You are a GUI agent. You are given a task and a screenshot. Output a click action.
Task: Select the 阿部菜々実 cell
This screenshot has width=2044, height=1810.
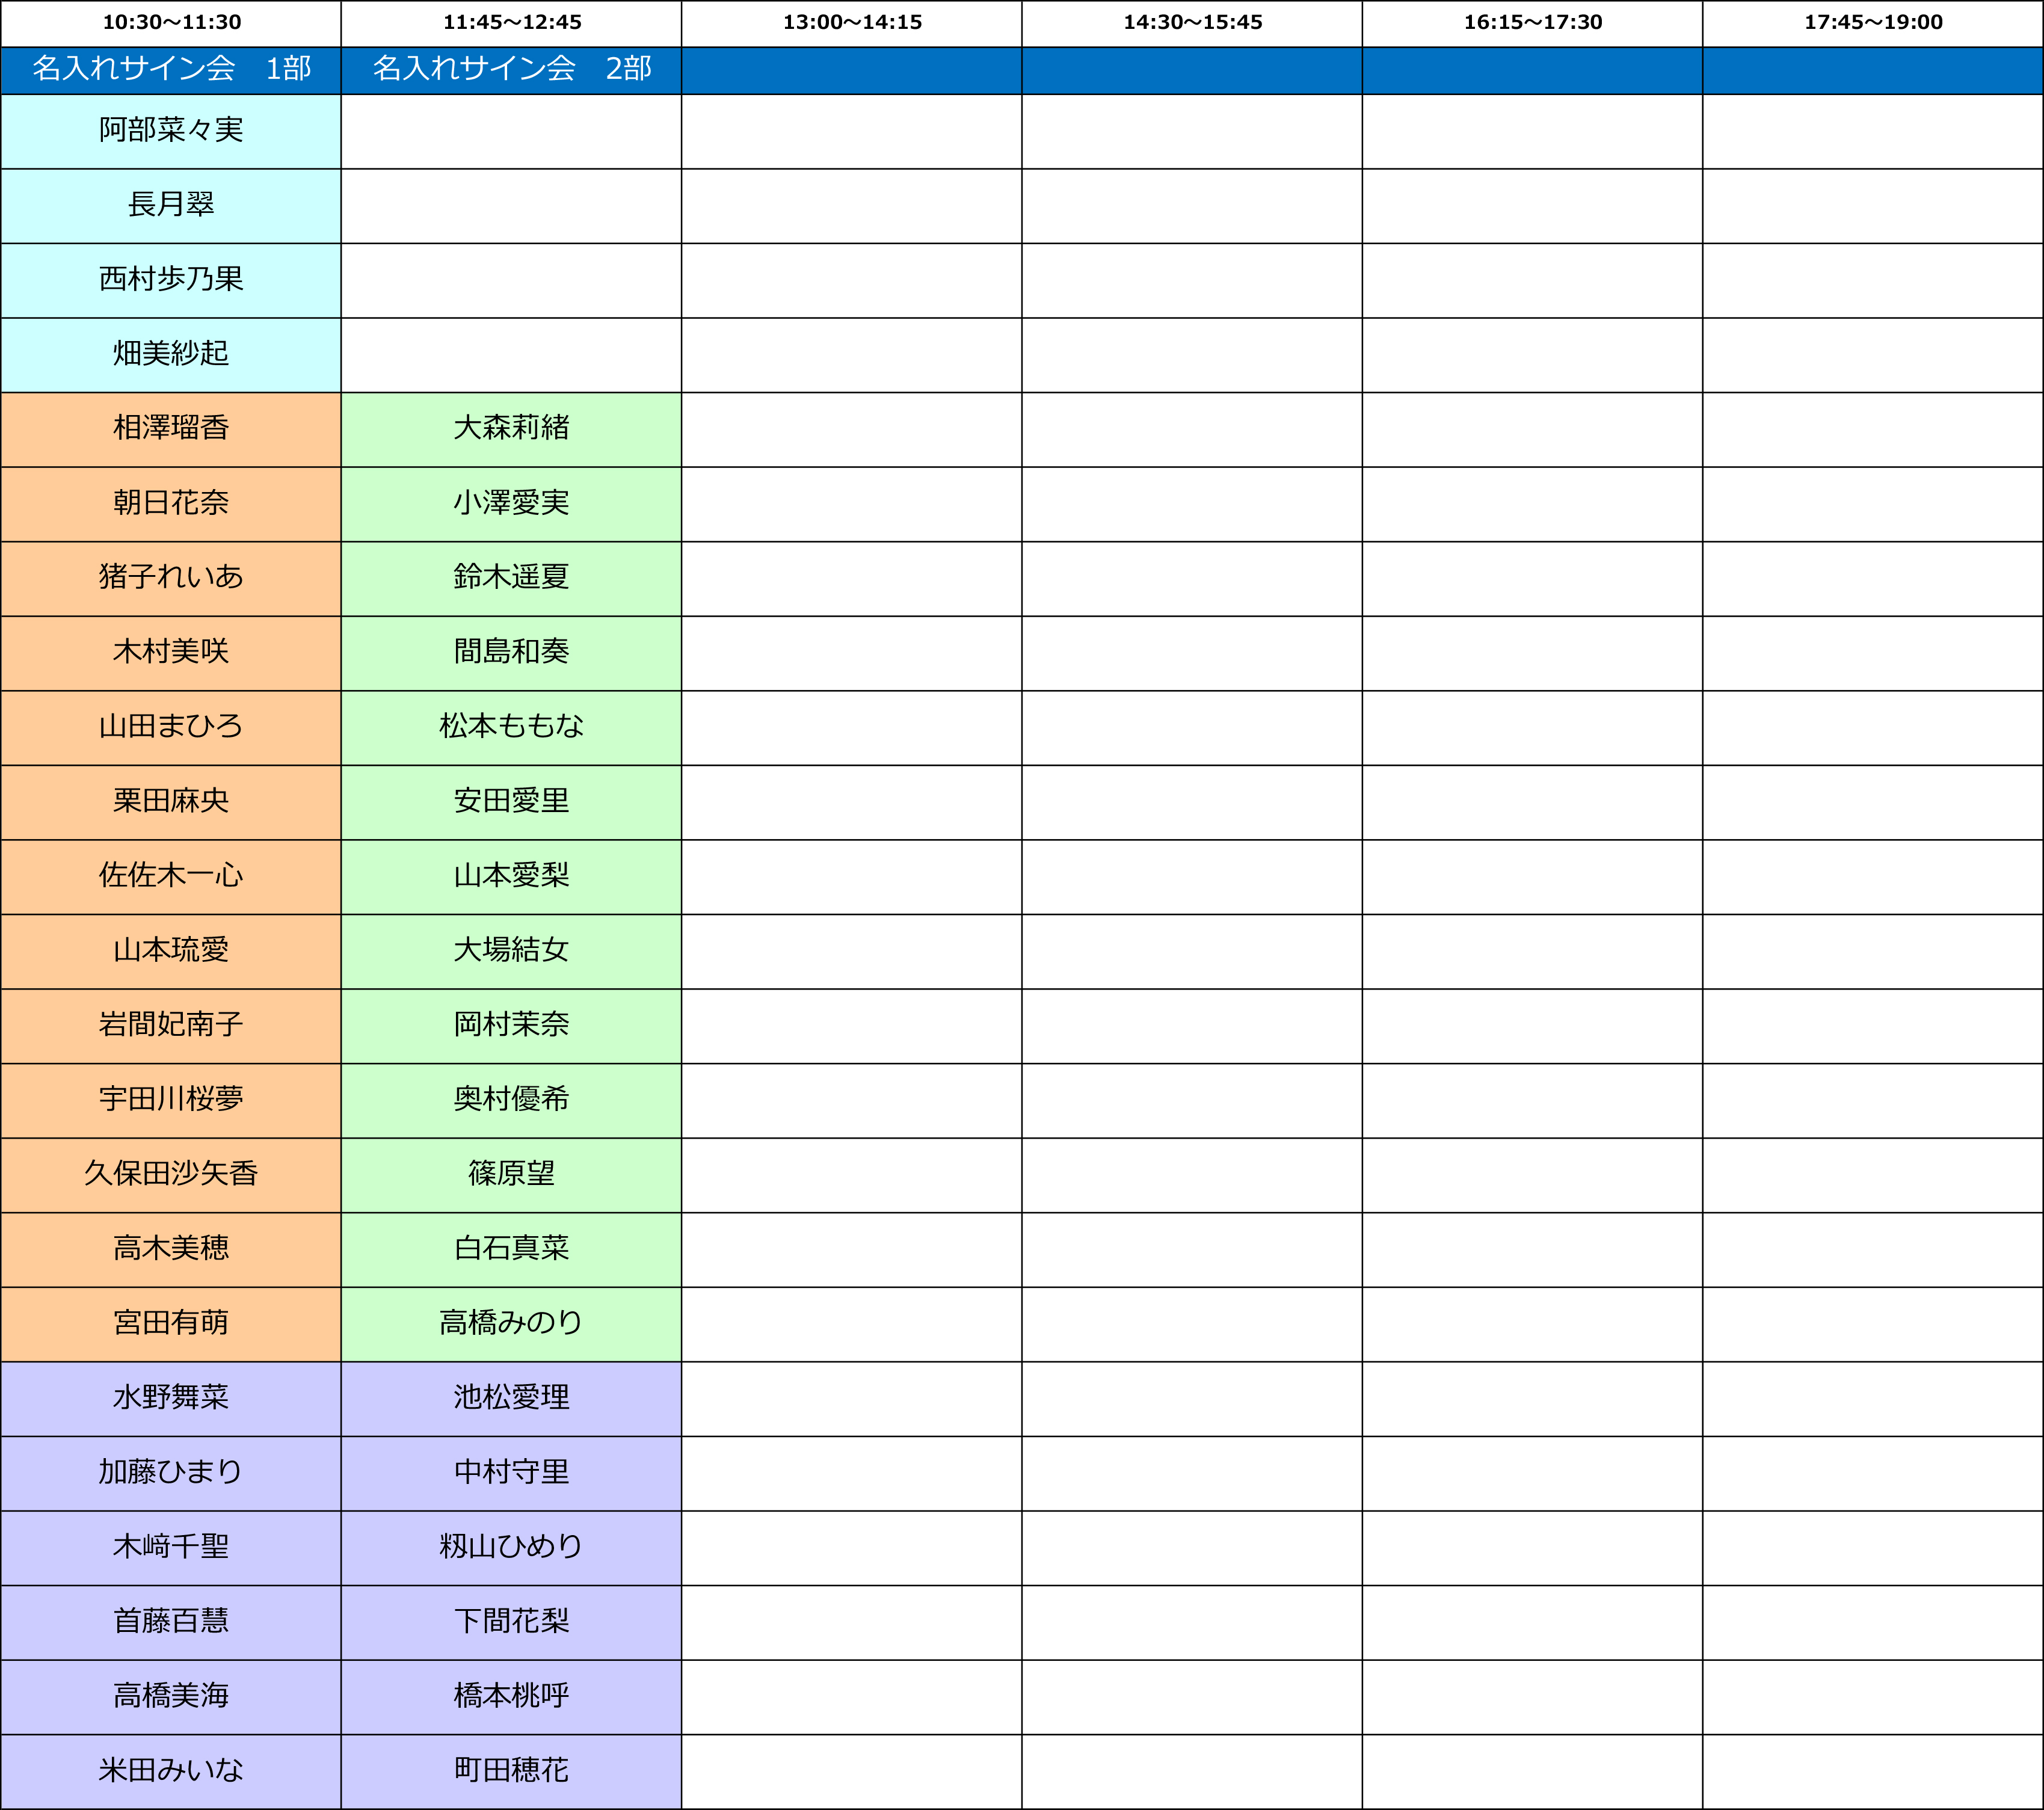point(171,130)
